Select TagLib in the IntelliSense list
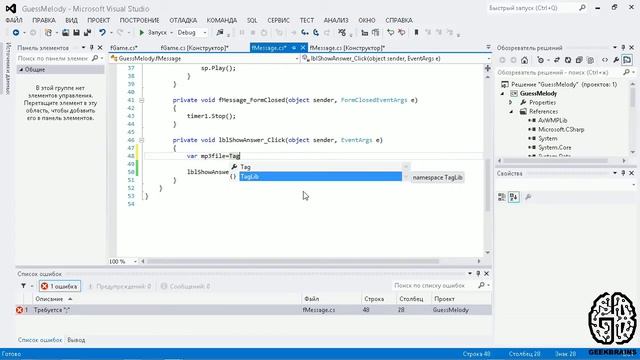 click(x=320, y=176)
